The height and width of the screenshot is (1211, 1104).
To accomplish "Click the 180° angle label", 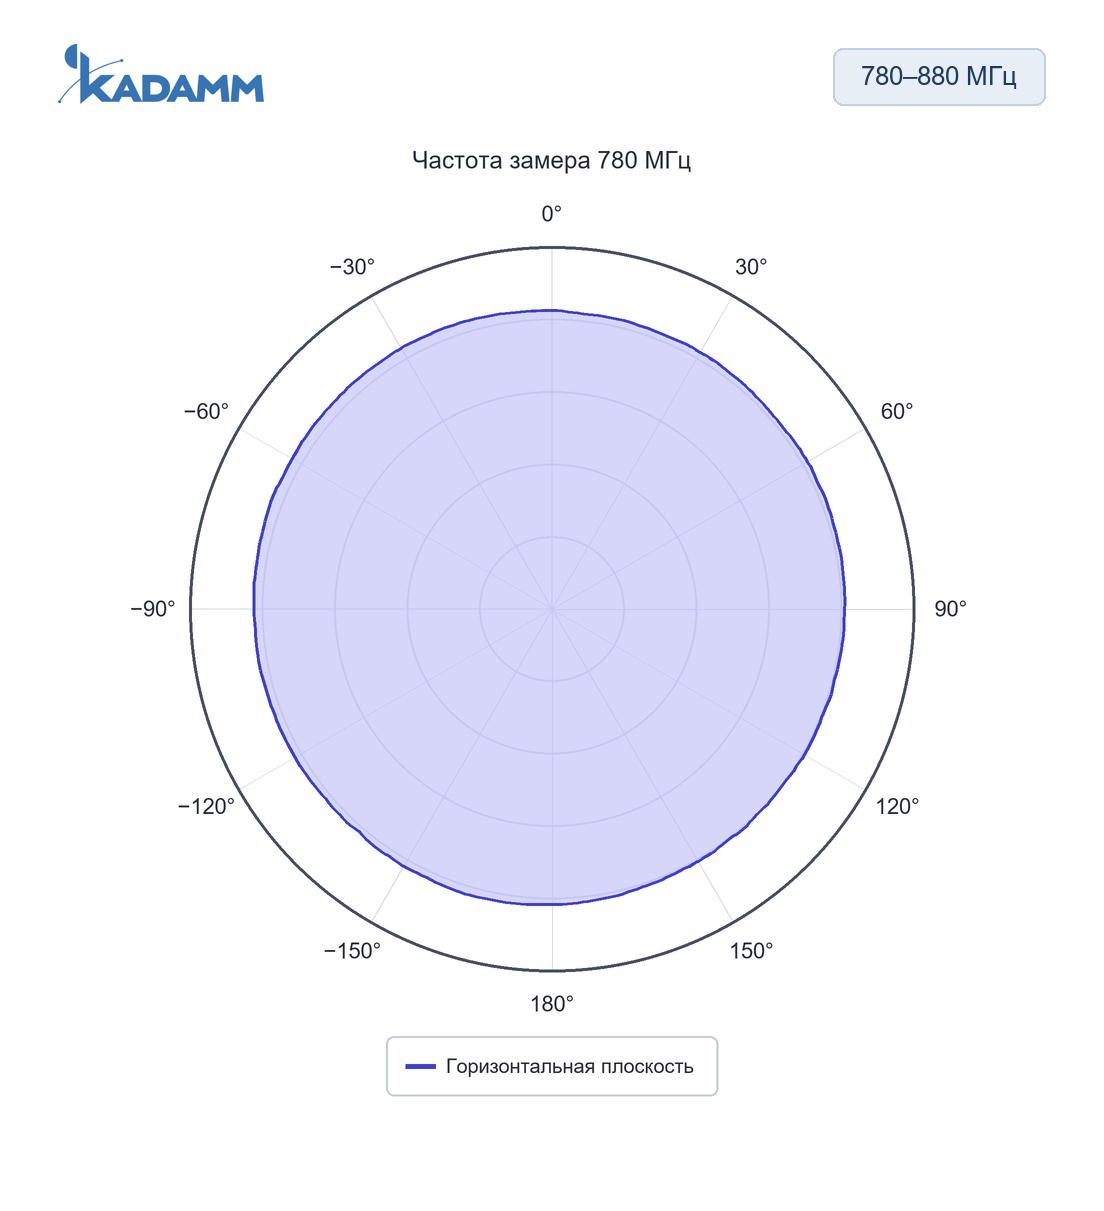I will 552,1004.
